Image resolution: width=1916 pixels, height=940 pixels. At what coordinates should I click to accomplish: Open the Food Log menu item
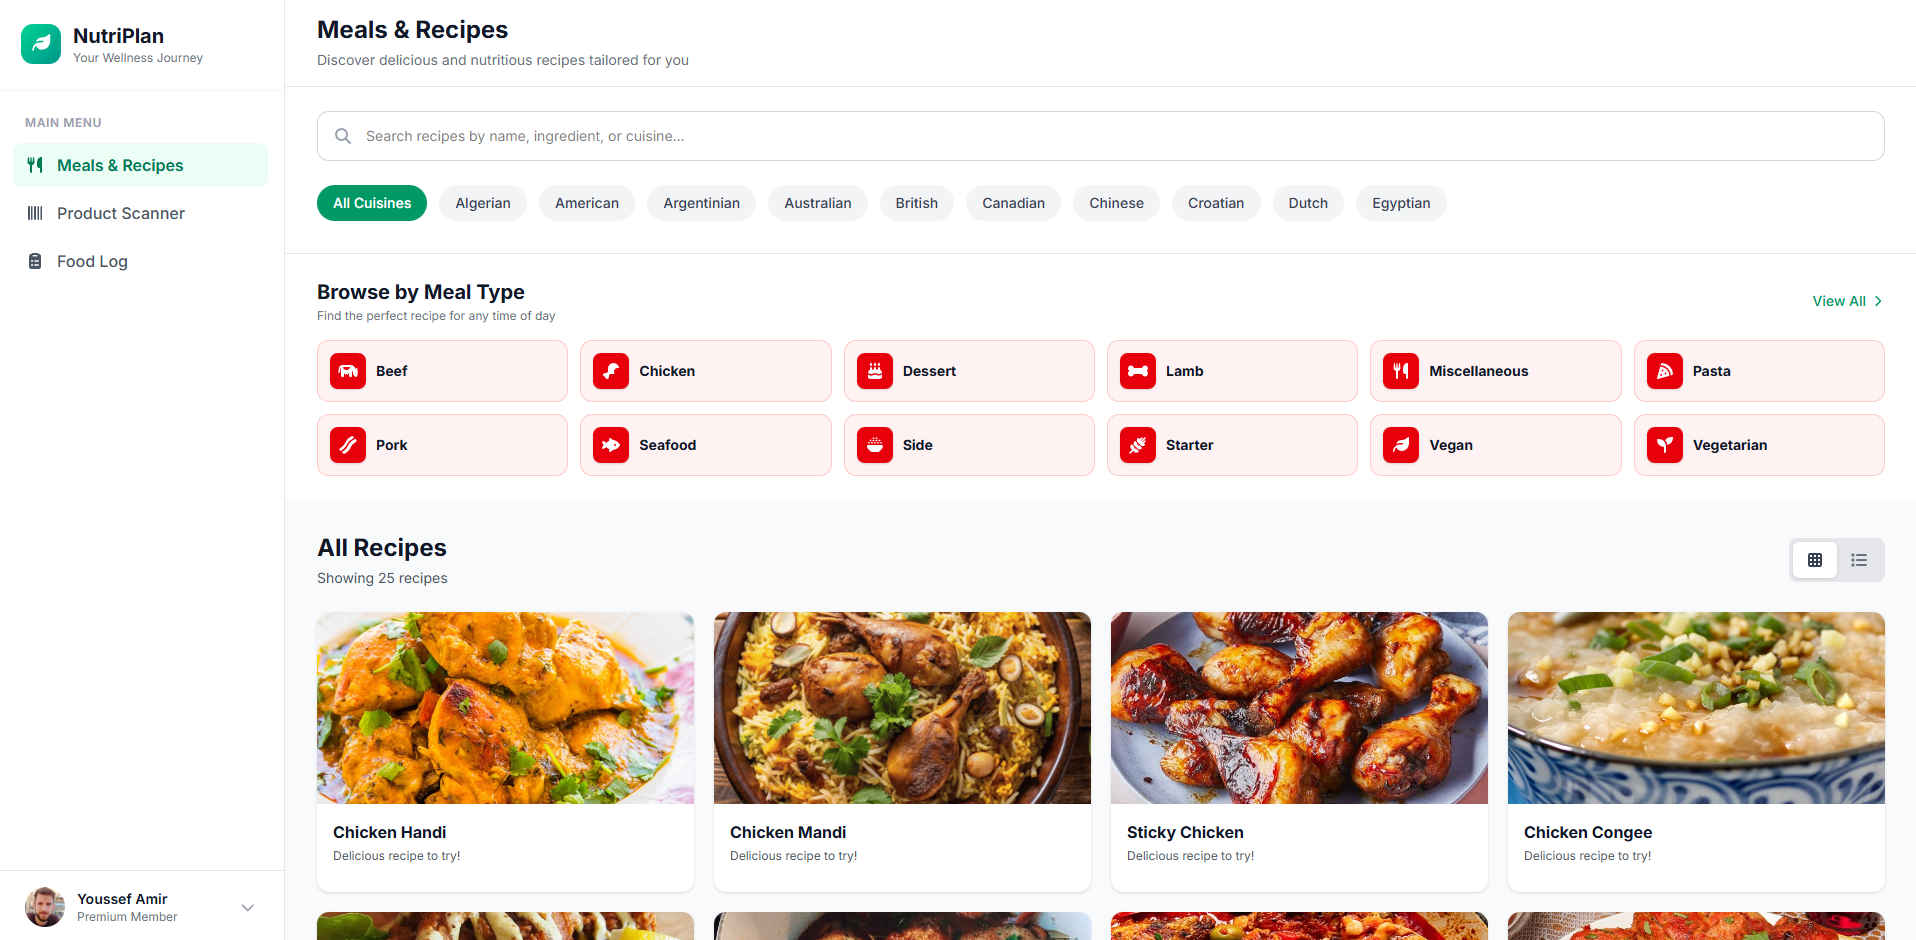[x=92, y=261]
